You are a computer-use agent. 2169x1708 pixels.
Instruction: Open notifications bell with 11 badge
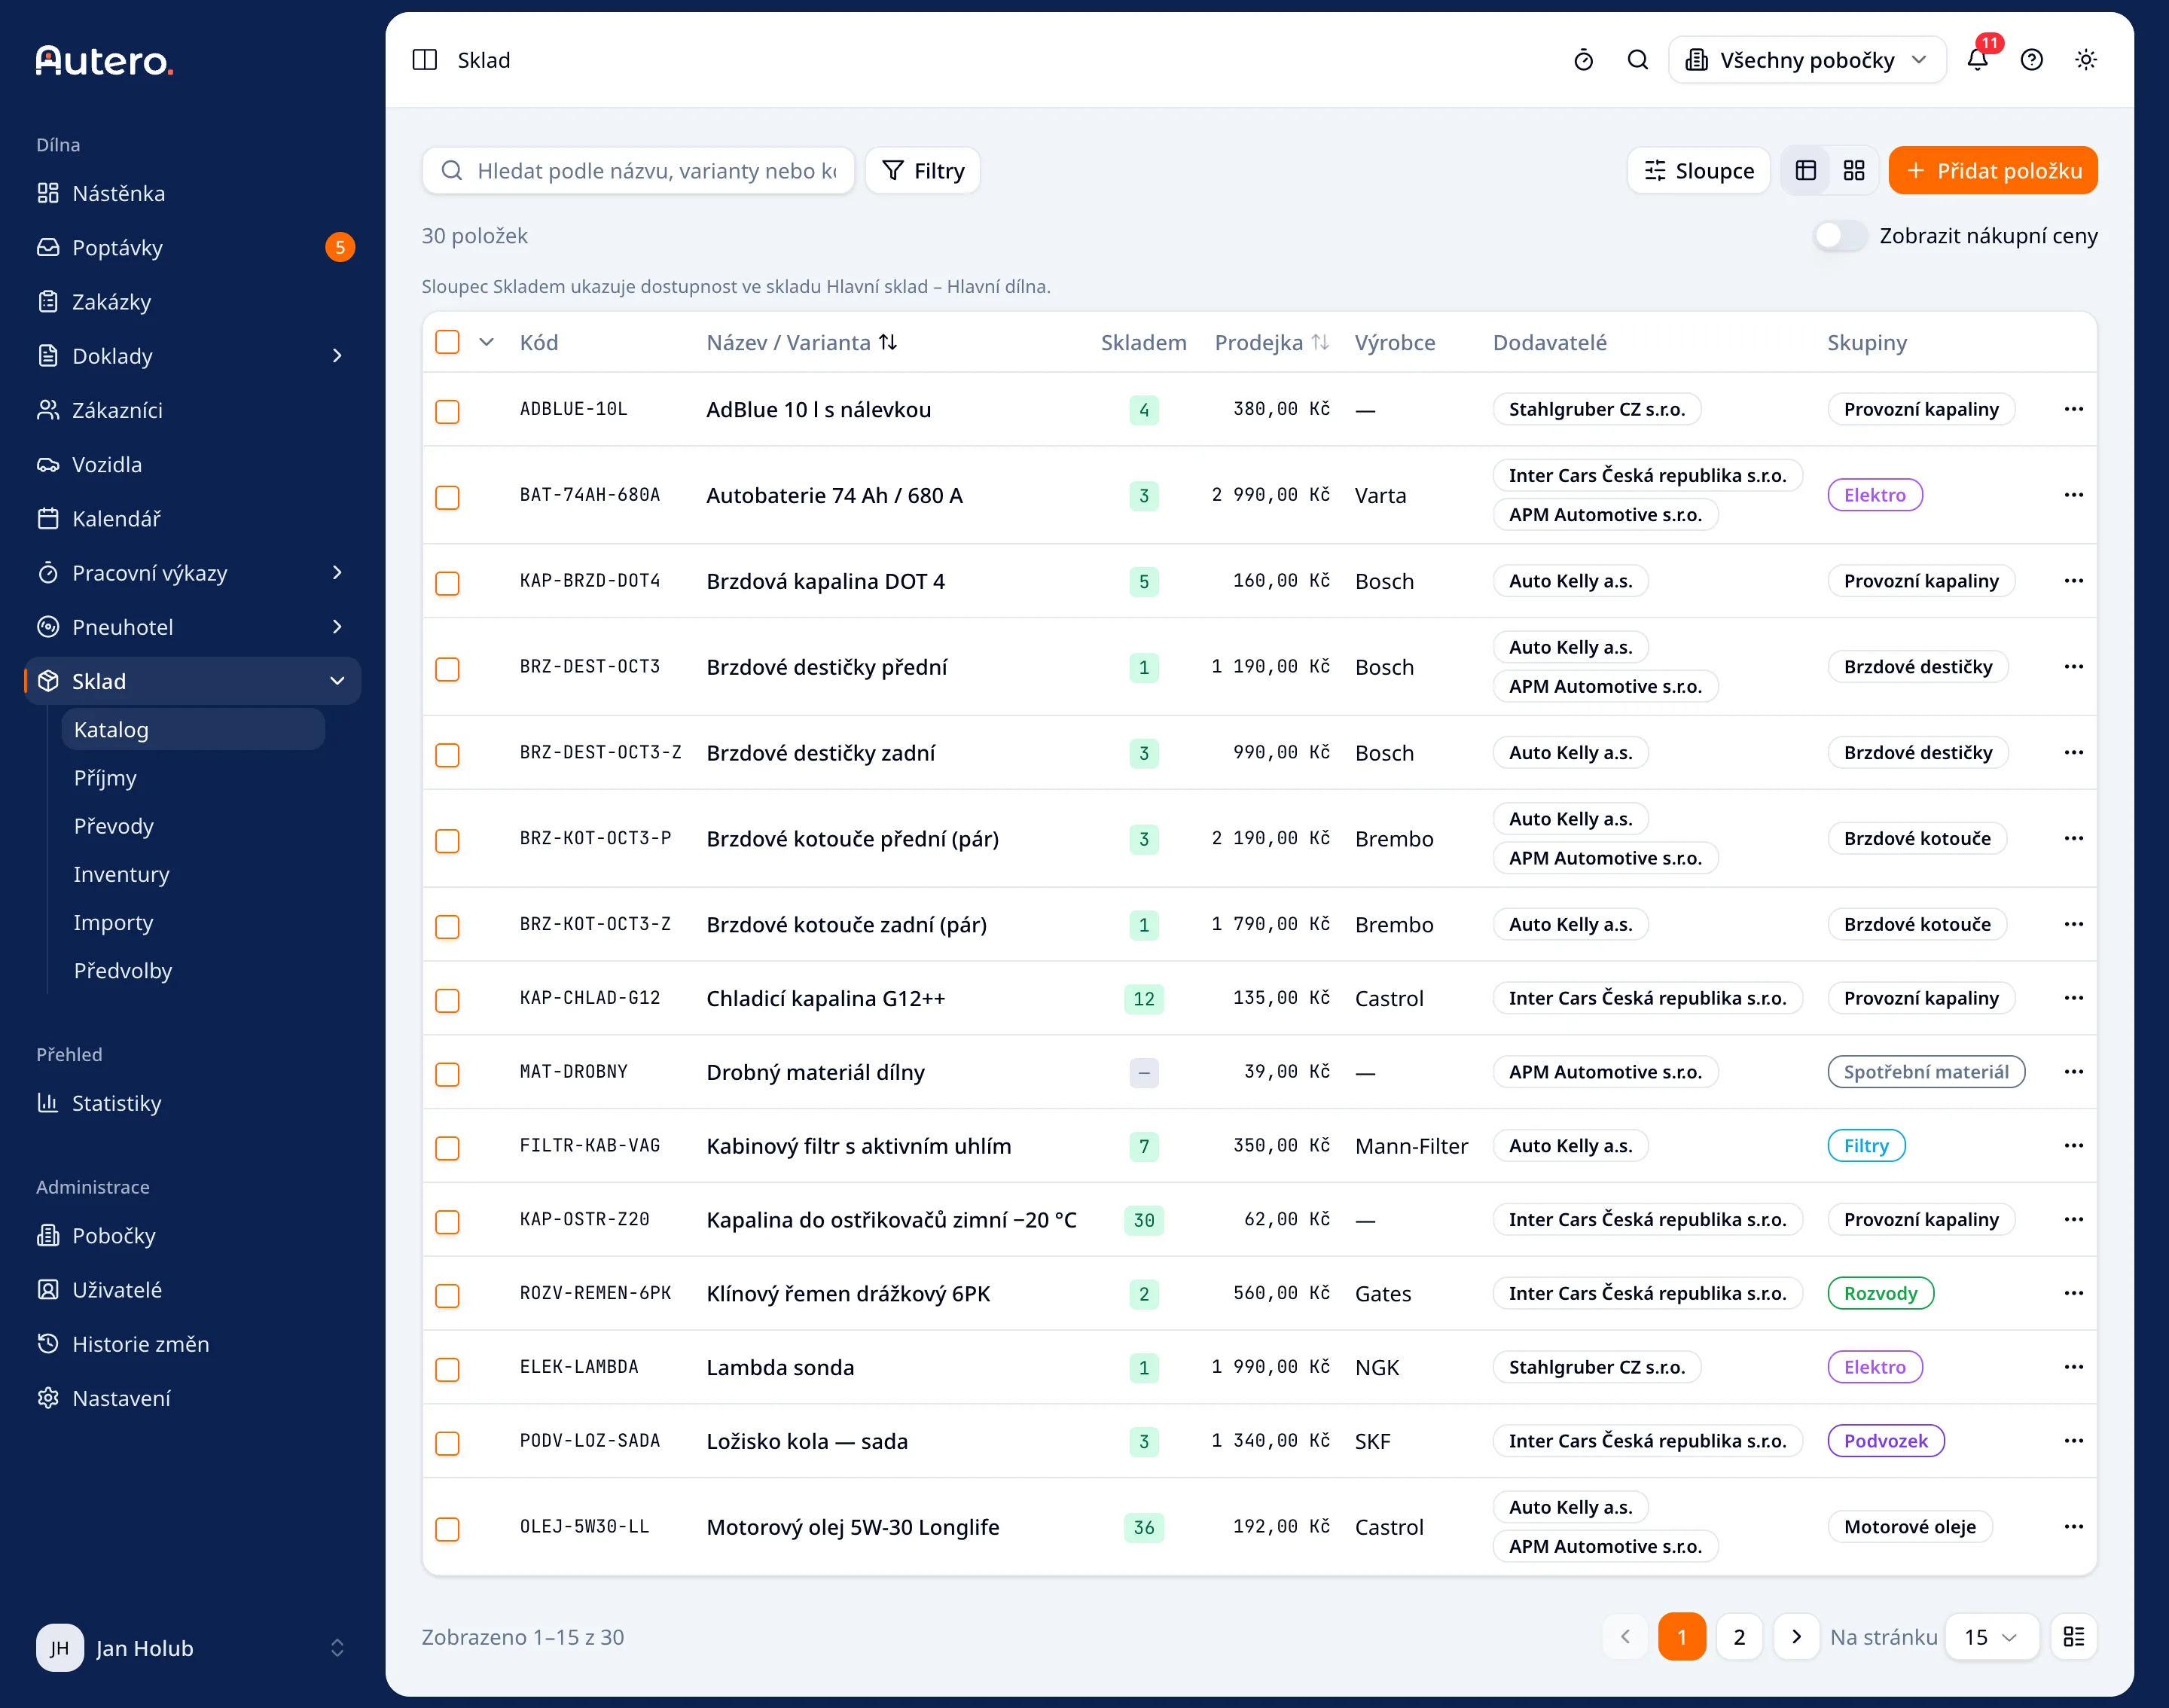click(1977, 60)
